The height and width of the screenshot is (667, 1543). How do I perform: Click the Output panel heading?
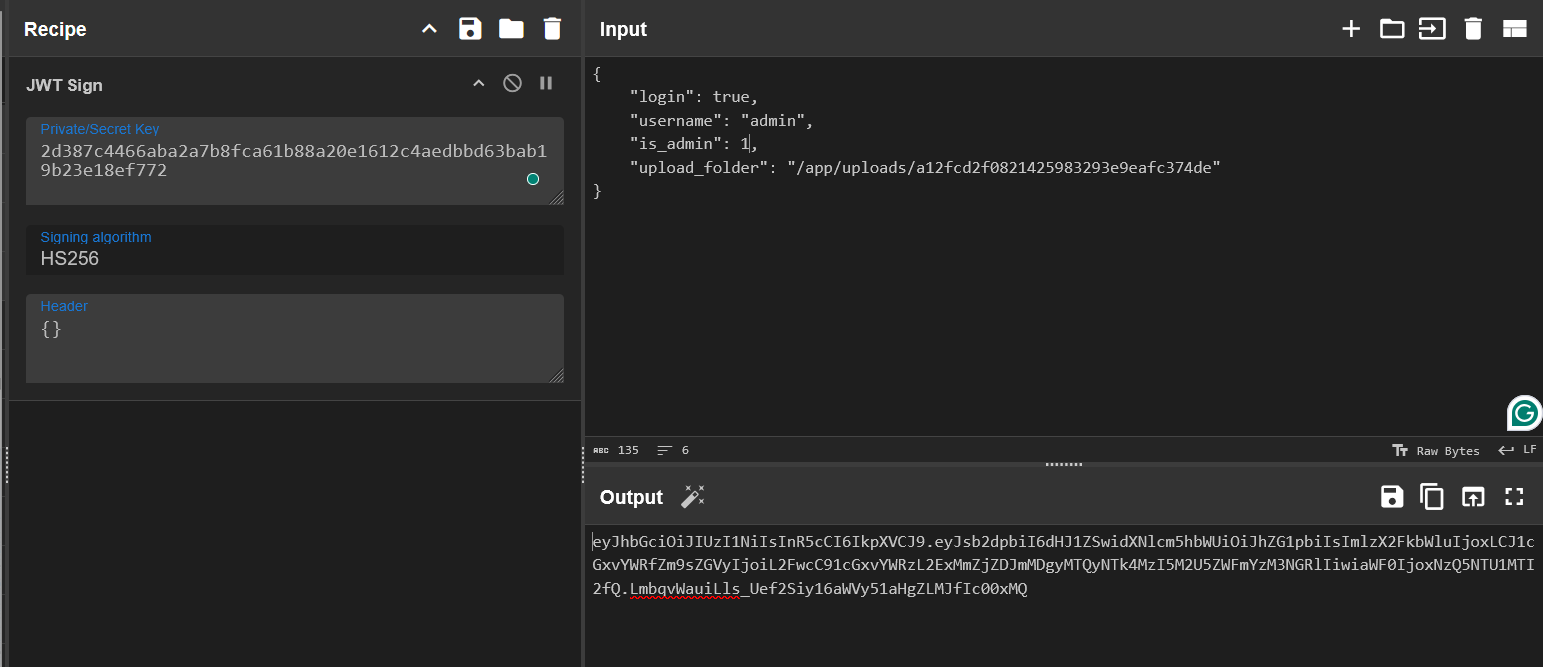[631, 497]
